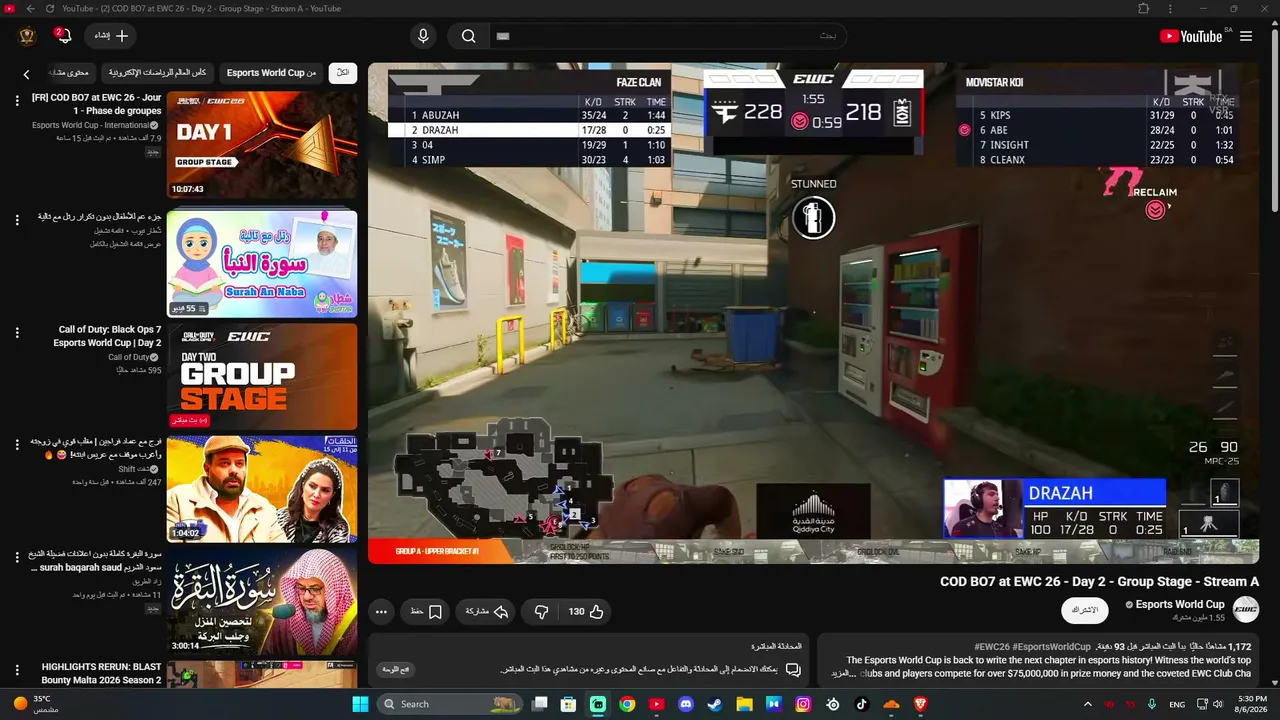The image size is (1280, 720).
Task: Open the YouTube notifications bell
Action: pos(63,36)
